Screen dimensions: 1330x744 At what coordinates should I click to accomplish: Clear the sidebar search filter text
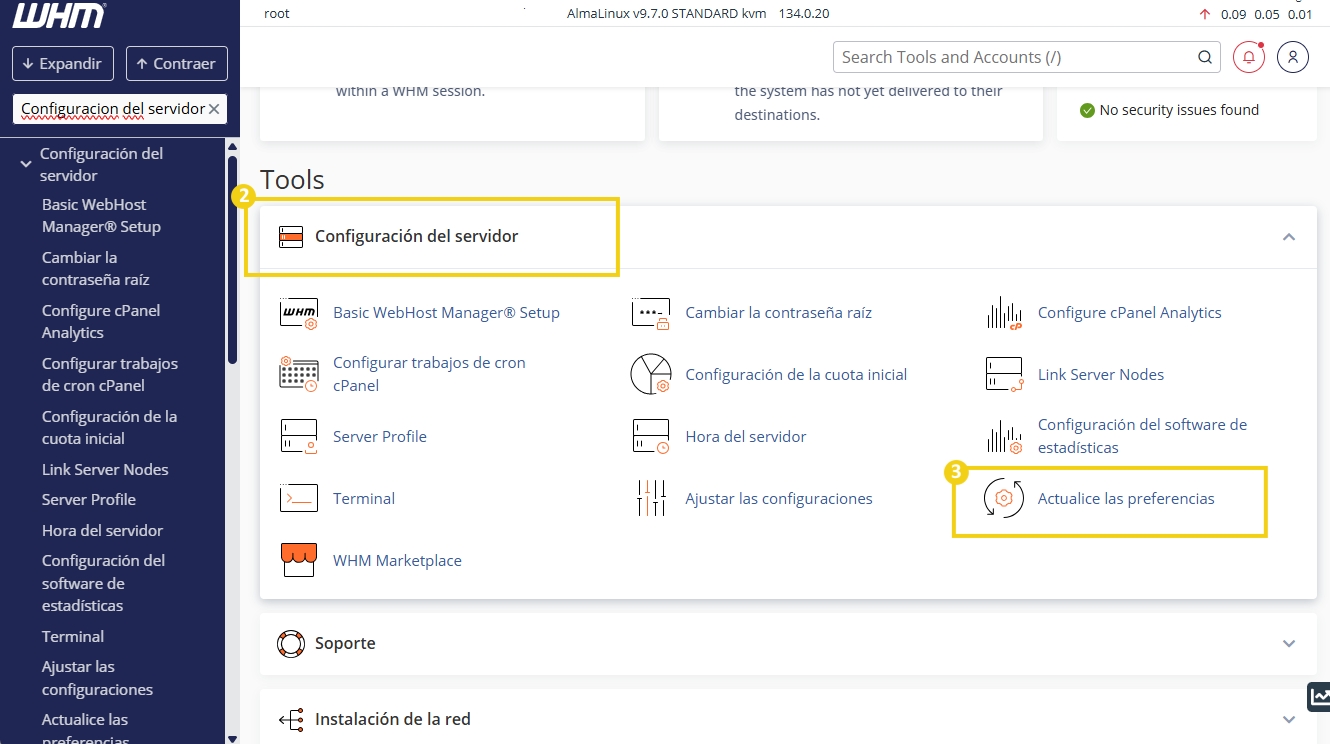(214, 109)
